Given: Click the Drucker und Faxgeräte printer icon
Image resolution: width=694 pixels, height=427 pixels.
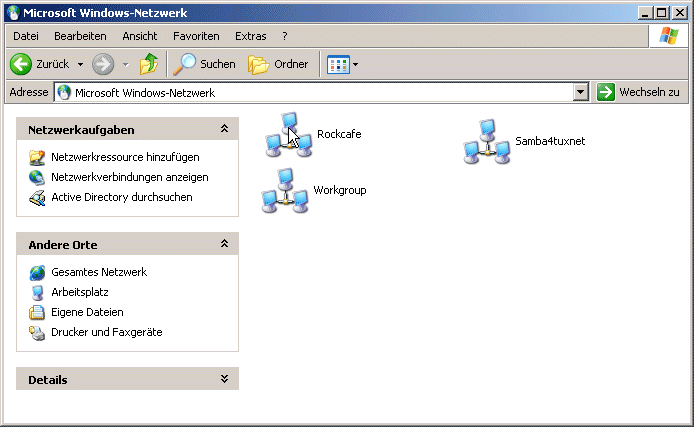Looking at the screenshot, I should [37, 333].
